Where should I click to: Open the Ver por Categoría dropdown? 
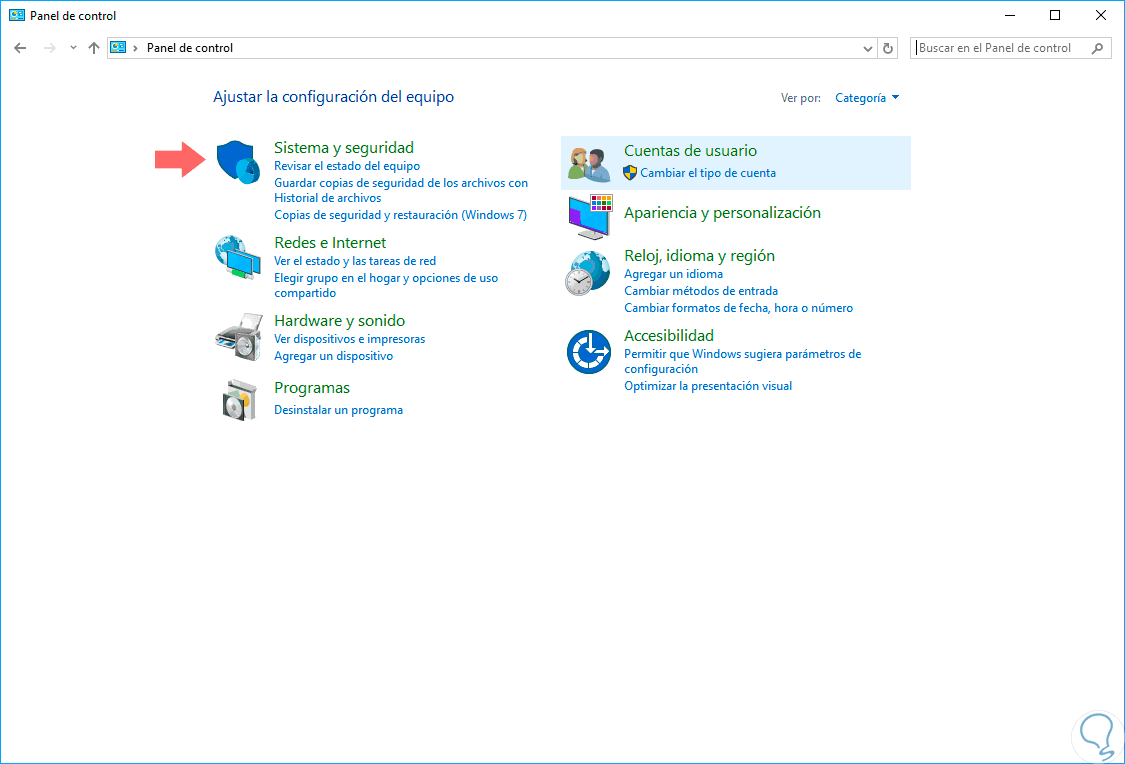[867, 98]
